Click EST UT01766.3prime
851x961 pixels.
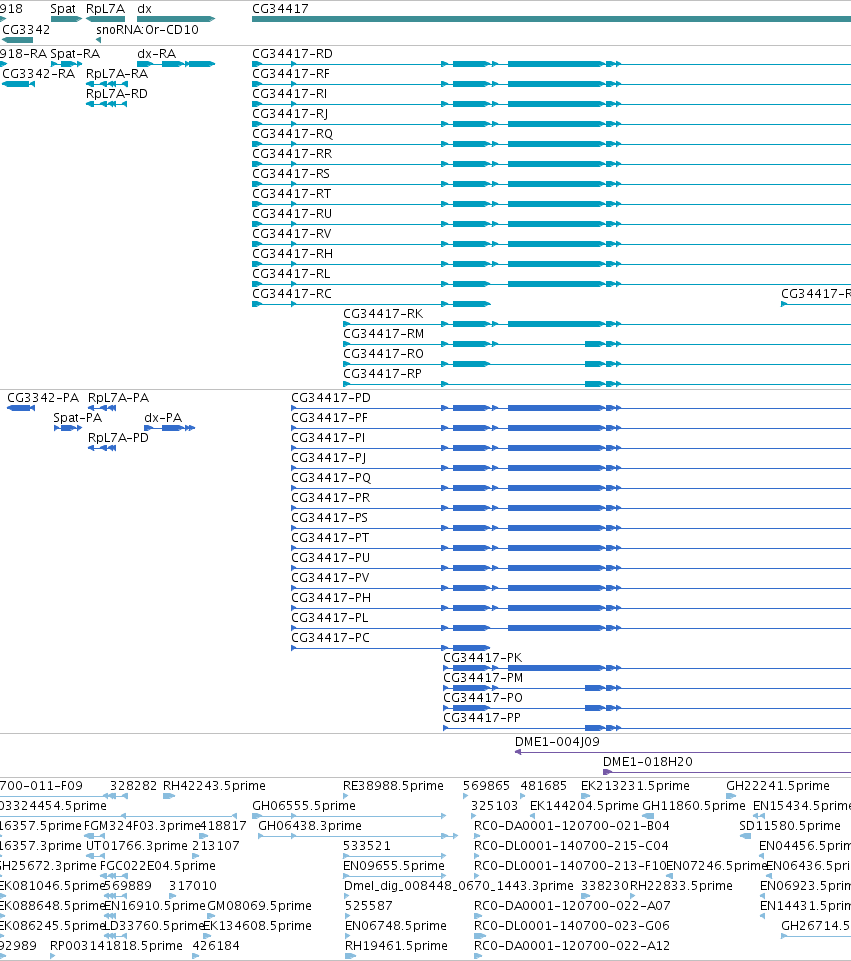pos(137,846)
